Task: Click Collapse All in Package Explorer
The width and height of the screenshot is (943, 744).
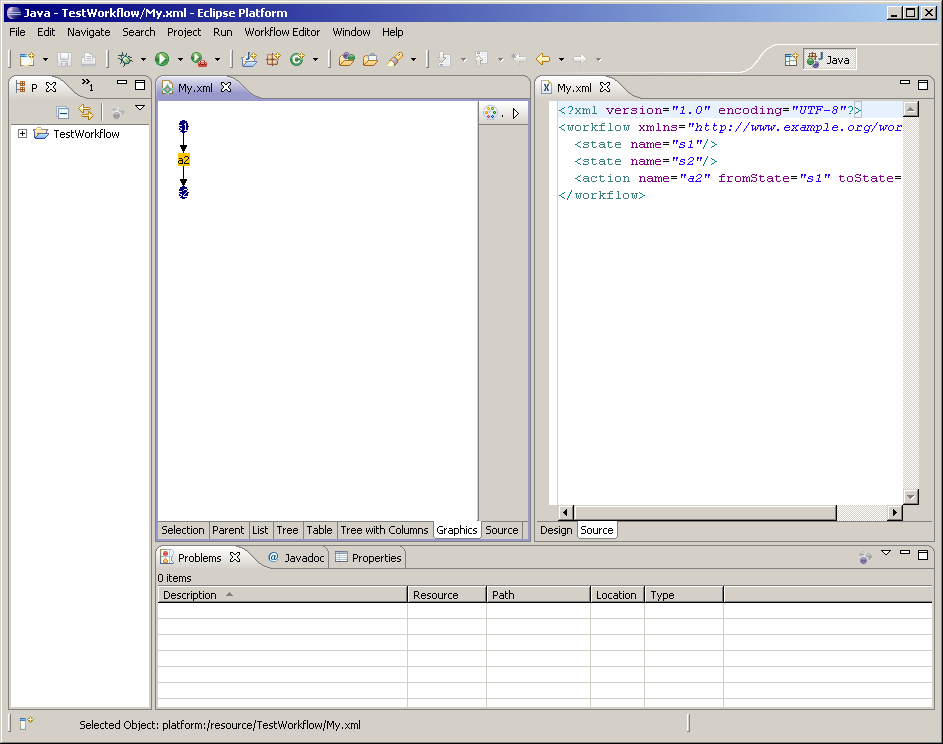Action: (63, 113)
